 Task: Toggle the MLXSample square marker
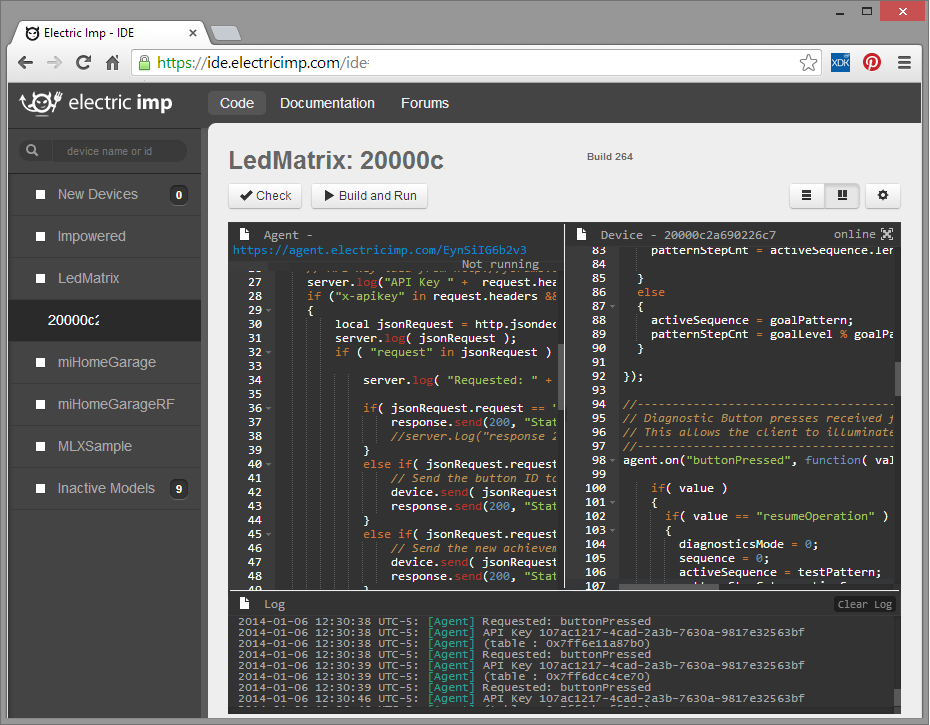click(40, 447)
